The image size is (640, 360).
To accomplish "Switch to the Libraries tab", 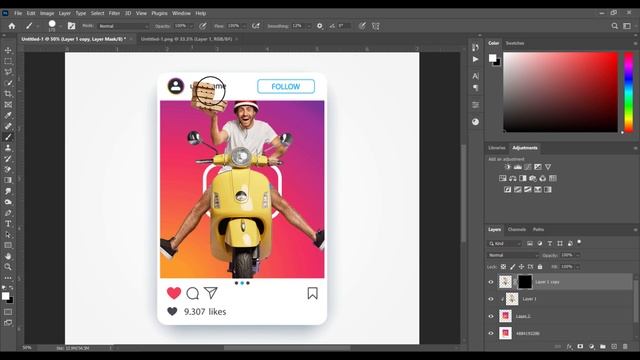I will click(x=497, y=148).
